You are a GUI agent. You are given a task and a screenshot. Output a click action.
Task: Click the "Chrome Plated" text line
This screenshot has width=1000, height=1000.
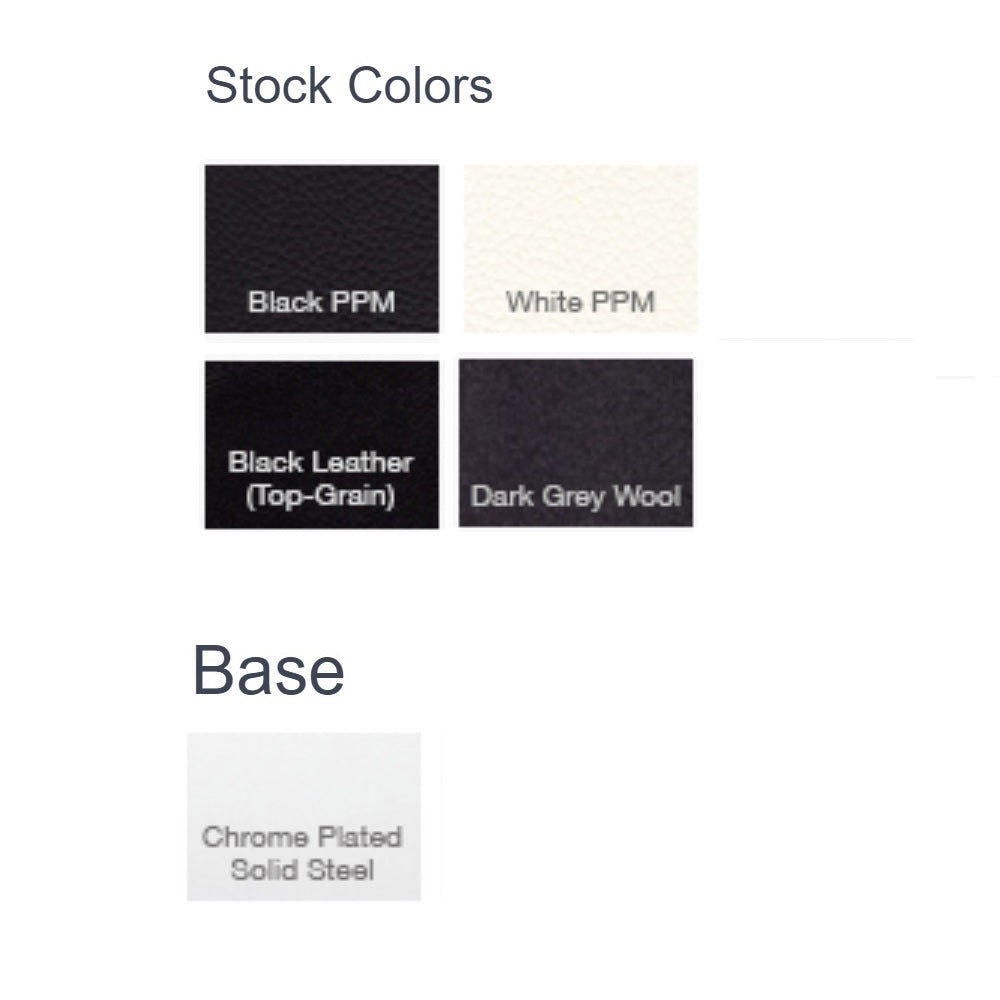click(302, 837)
